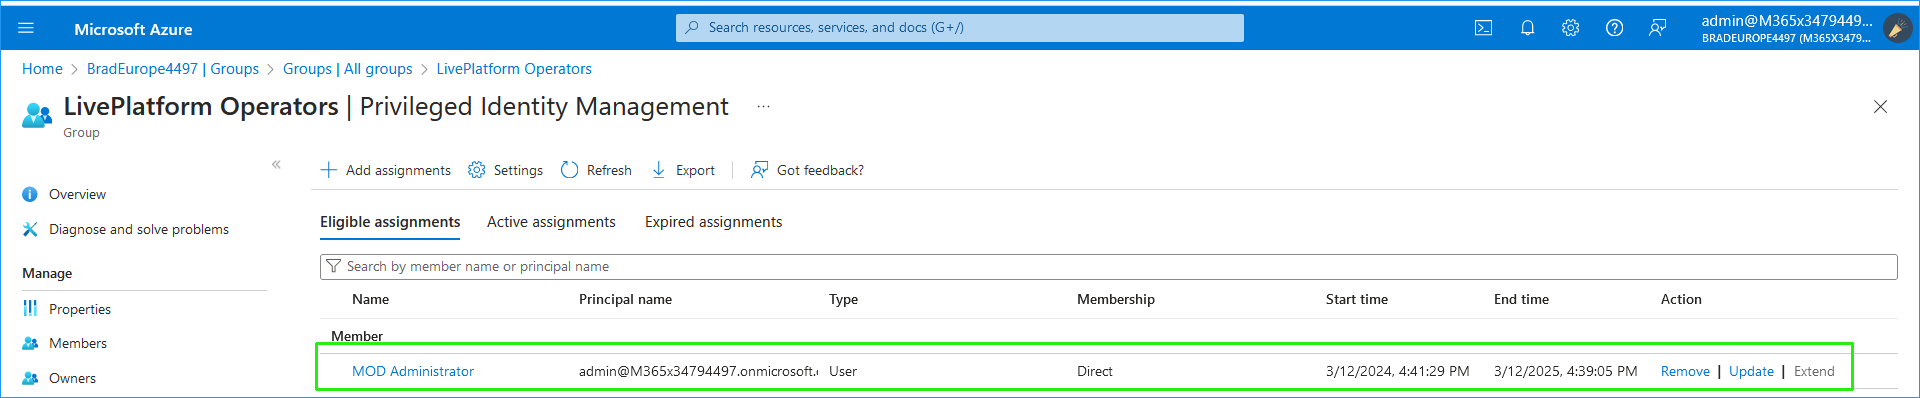
Task: Click Add assignments
Action: pyautogui.click(x=386, y=170)
